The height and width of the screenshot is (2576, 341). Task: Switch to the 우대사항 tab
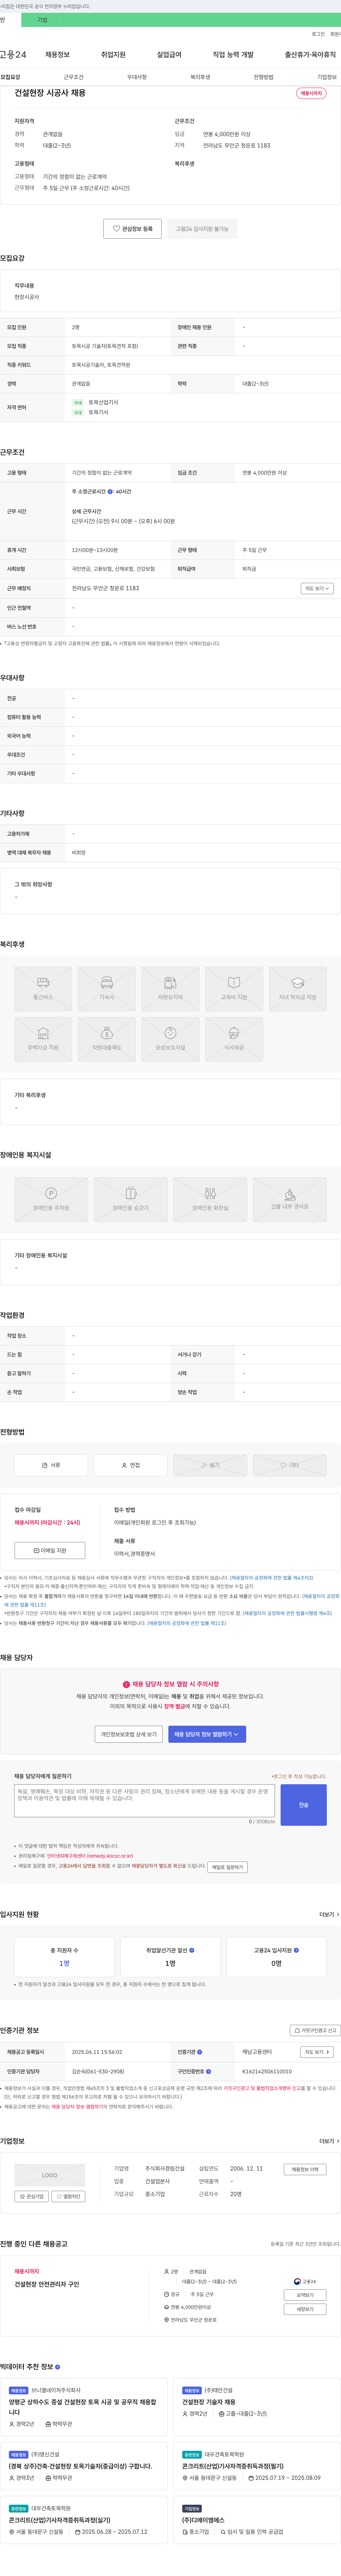pos(137,77)
